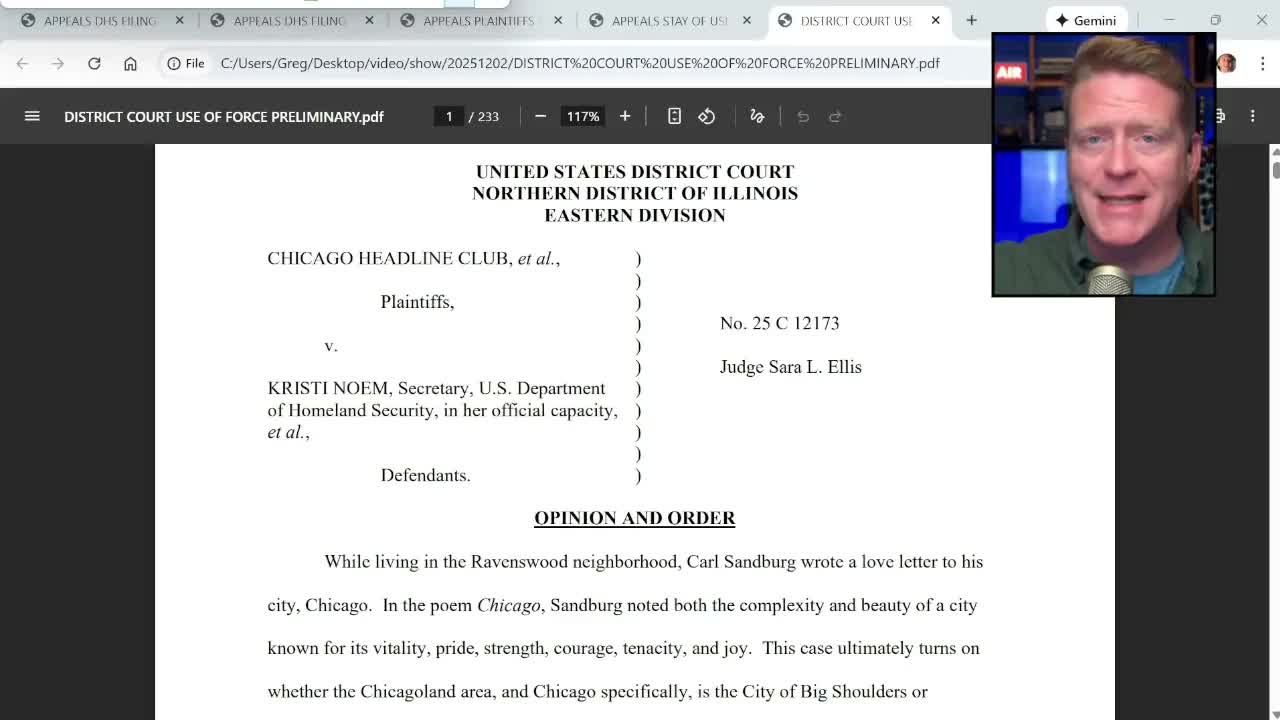Select the Draw annotation tool
The height and width of the screenshot is (720, 1280).
click(x=757, y=116)
